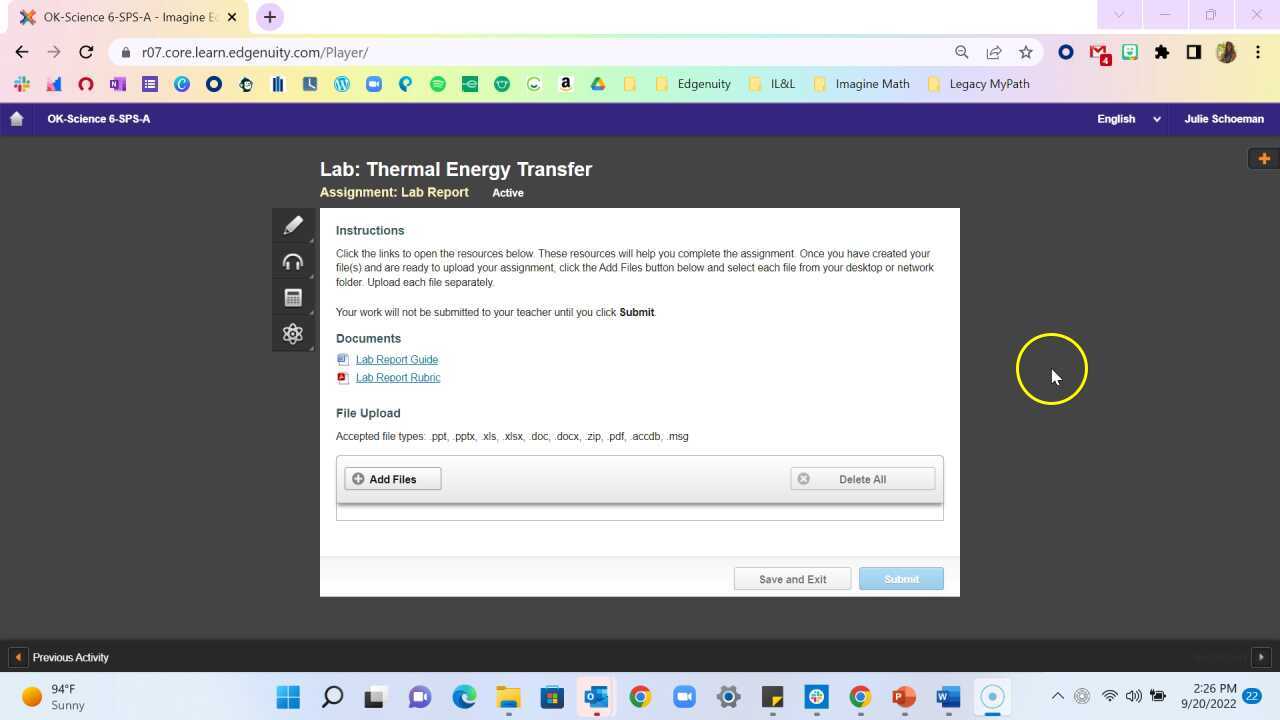Click the address bar URL field

pos(540,52)
